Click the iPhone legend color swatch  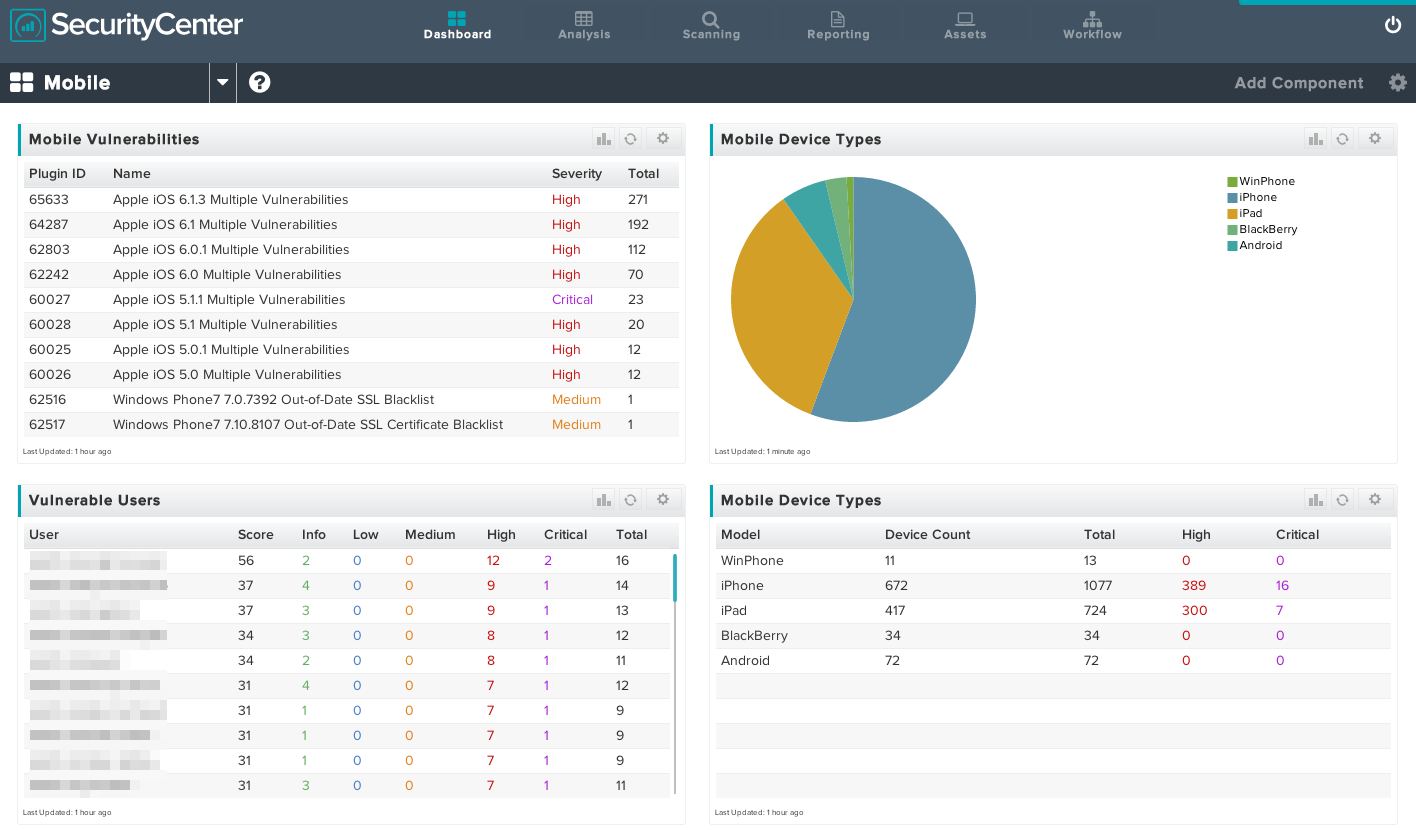[x=1232, y=198]
